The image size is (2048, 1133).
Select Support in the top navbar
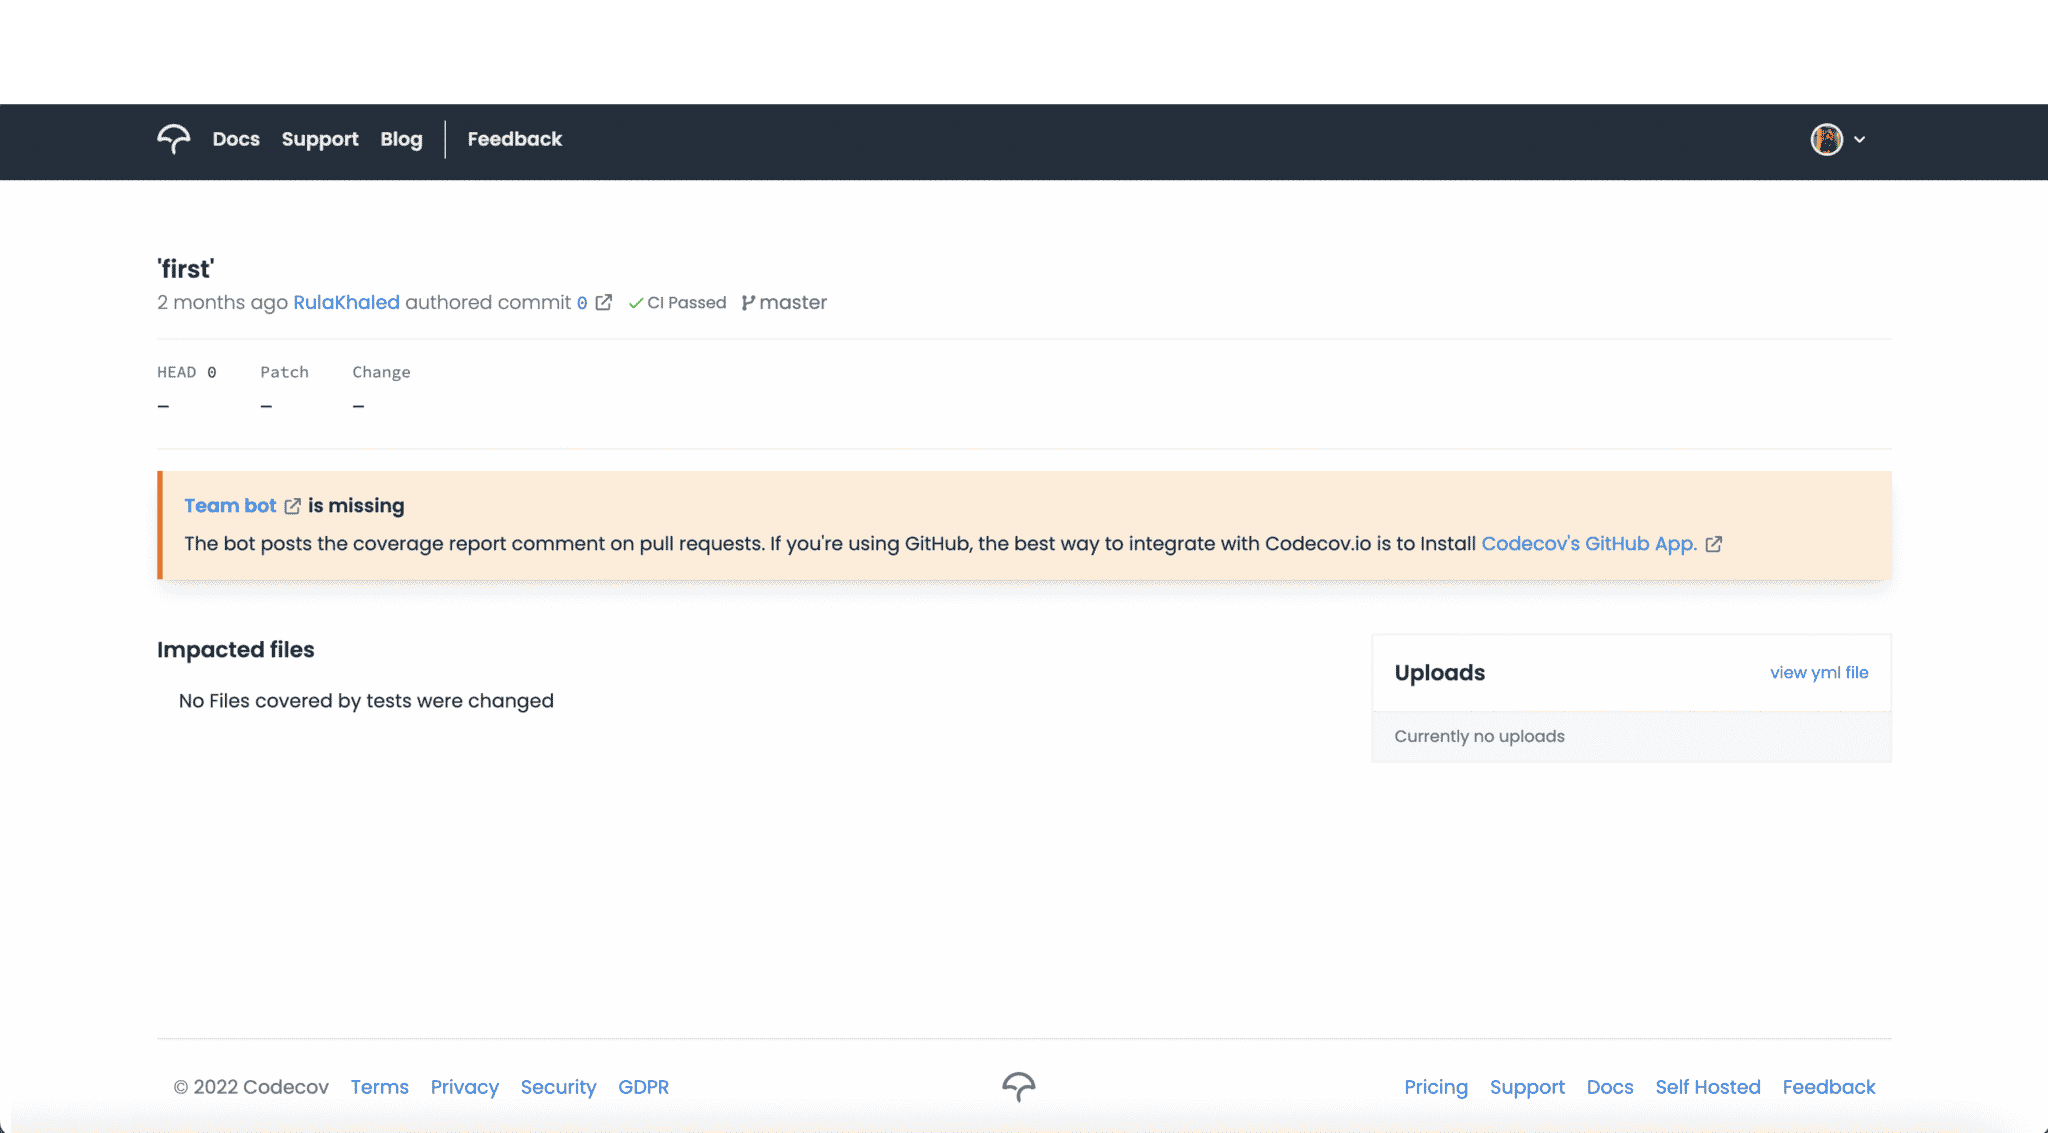coord(320,139)
